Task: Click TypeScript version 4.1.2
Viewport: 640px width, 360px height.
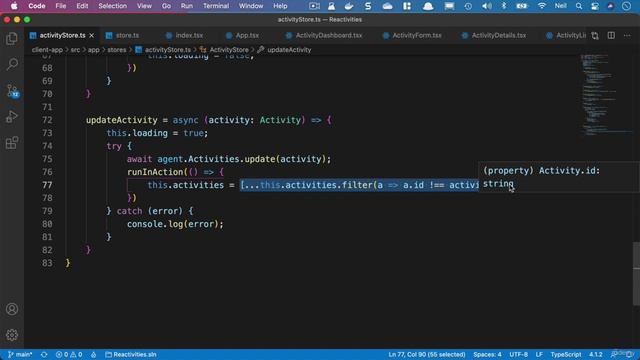Action: pos(596,354)
